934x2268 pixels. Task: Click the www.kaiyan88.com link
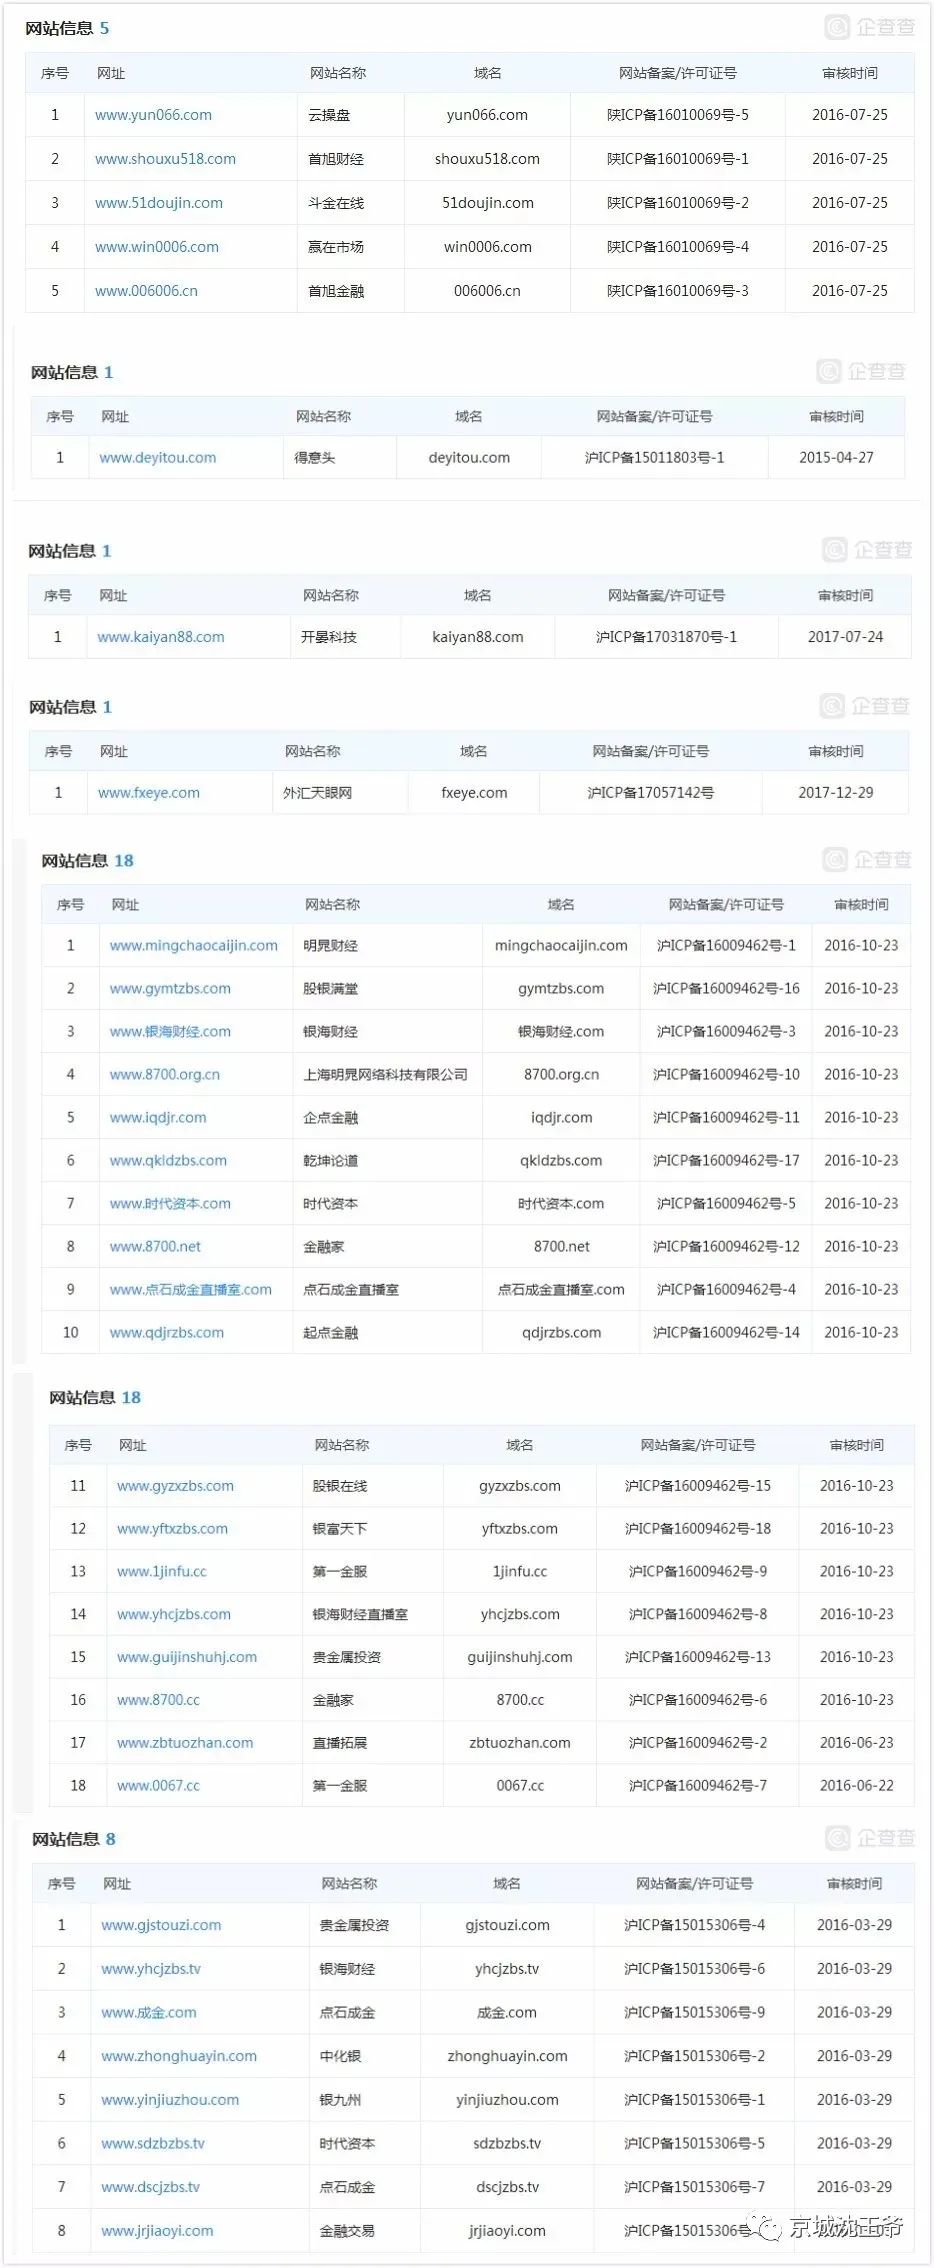coord(160,637)
